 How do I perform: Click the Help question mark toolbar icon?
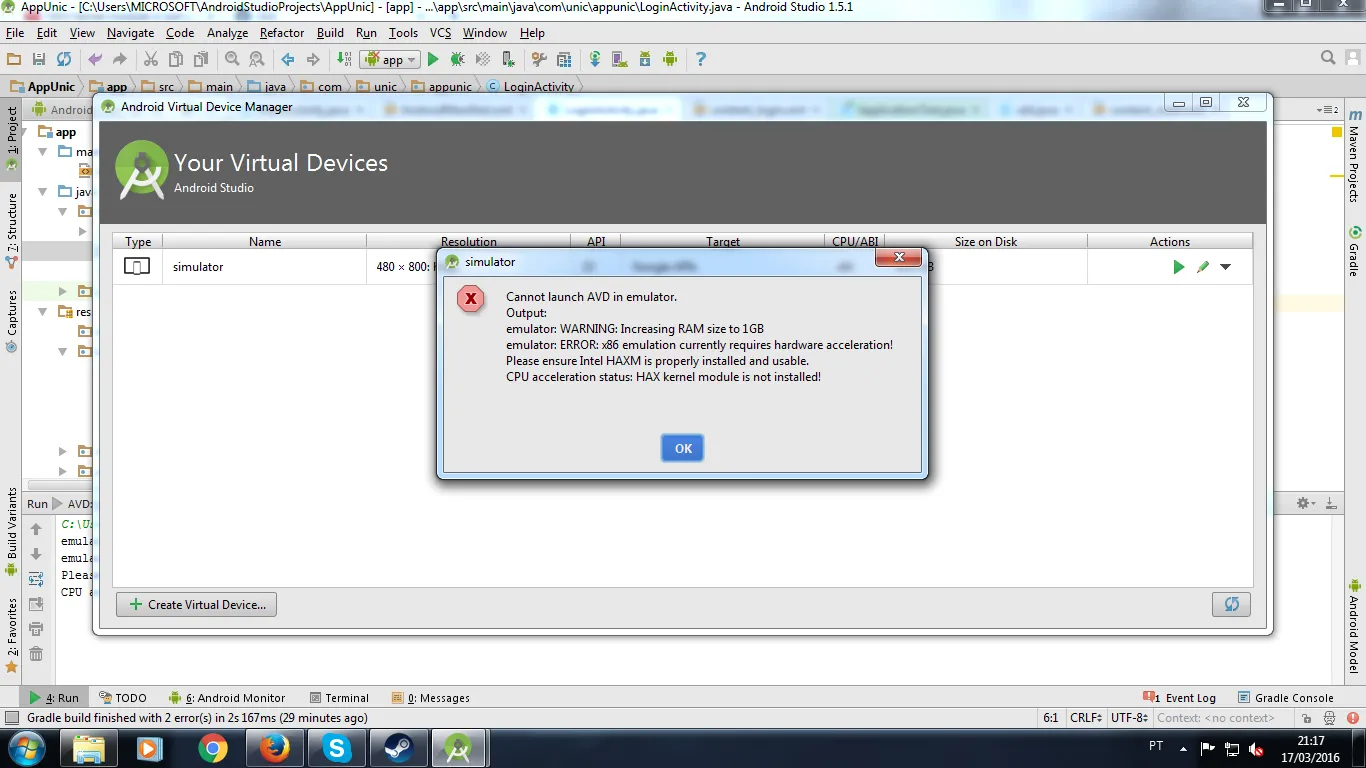click(x=700, y=60)
